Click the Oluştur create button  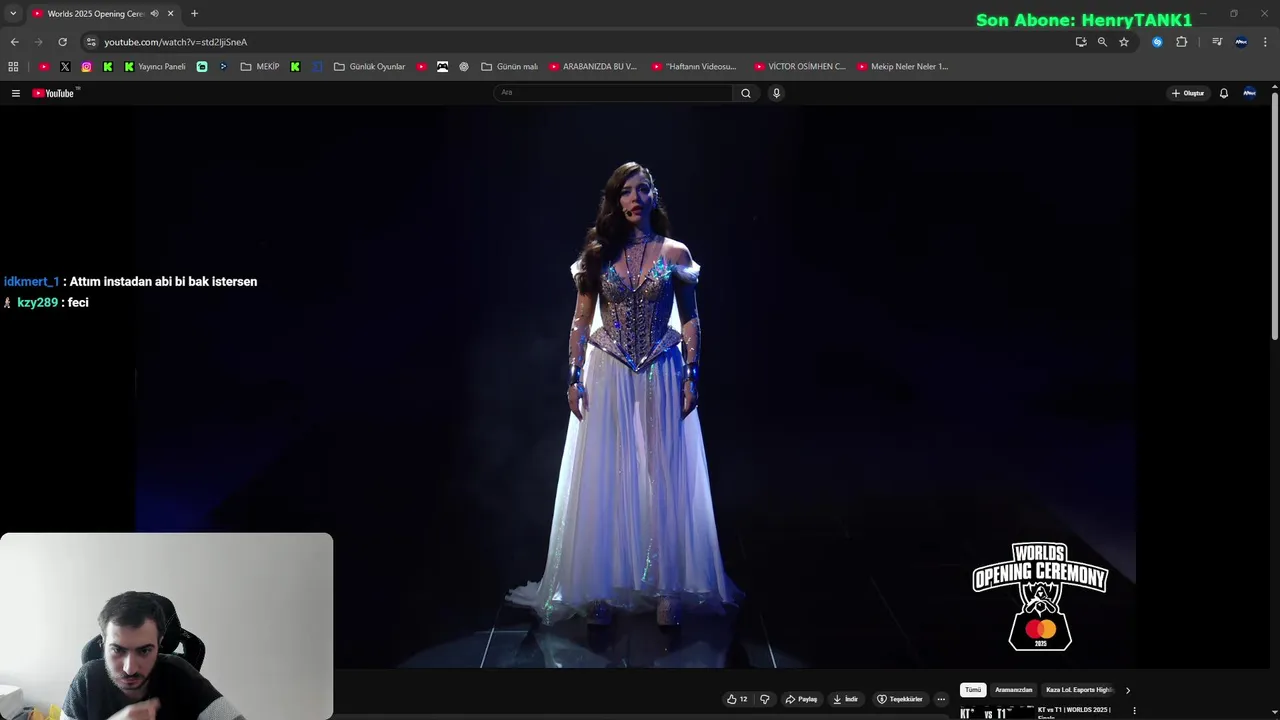tap(1188, 93)
